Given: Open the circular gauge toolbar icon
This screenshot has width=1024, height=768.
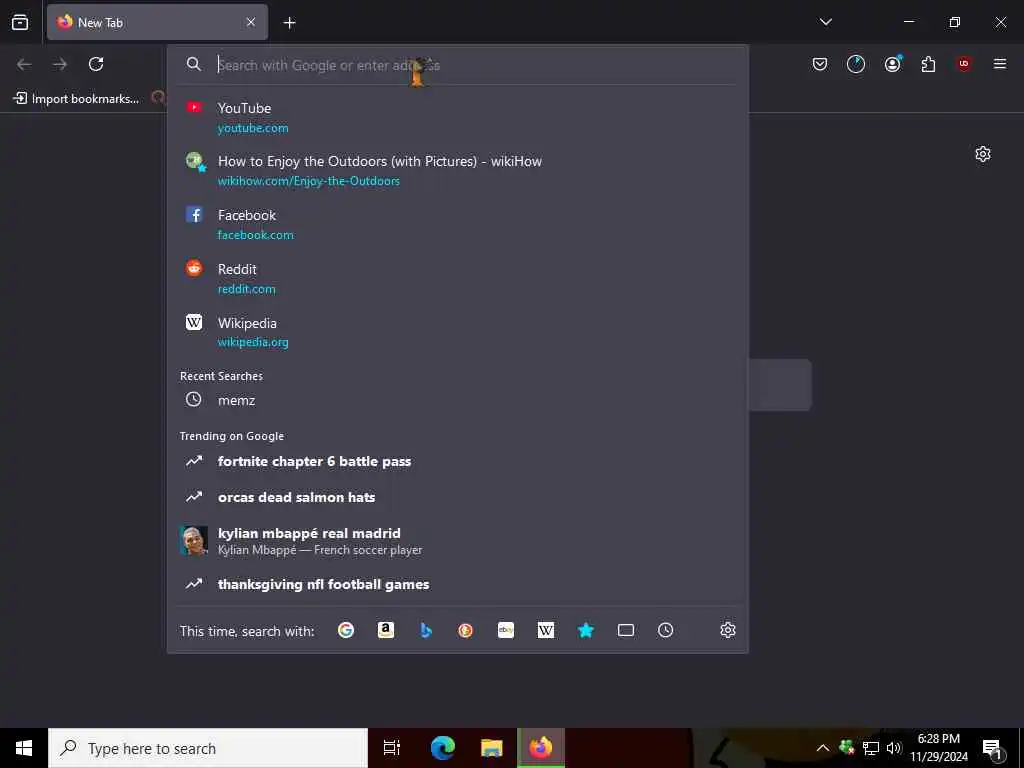Looking at the screenshot, I should pos(856,64).
